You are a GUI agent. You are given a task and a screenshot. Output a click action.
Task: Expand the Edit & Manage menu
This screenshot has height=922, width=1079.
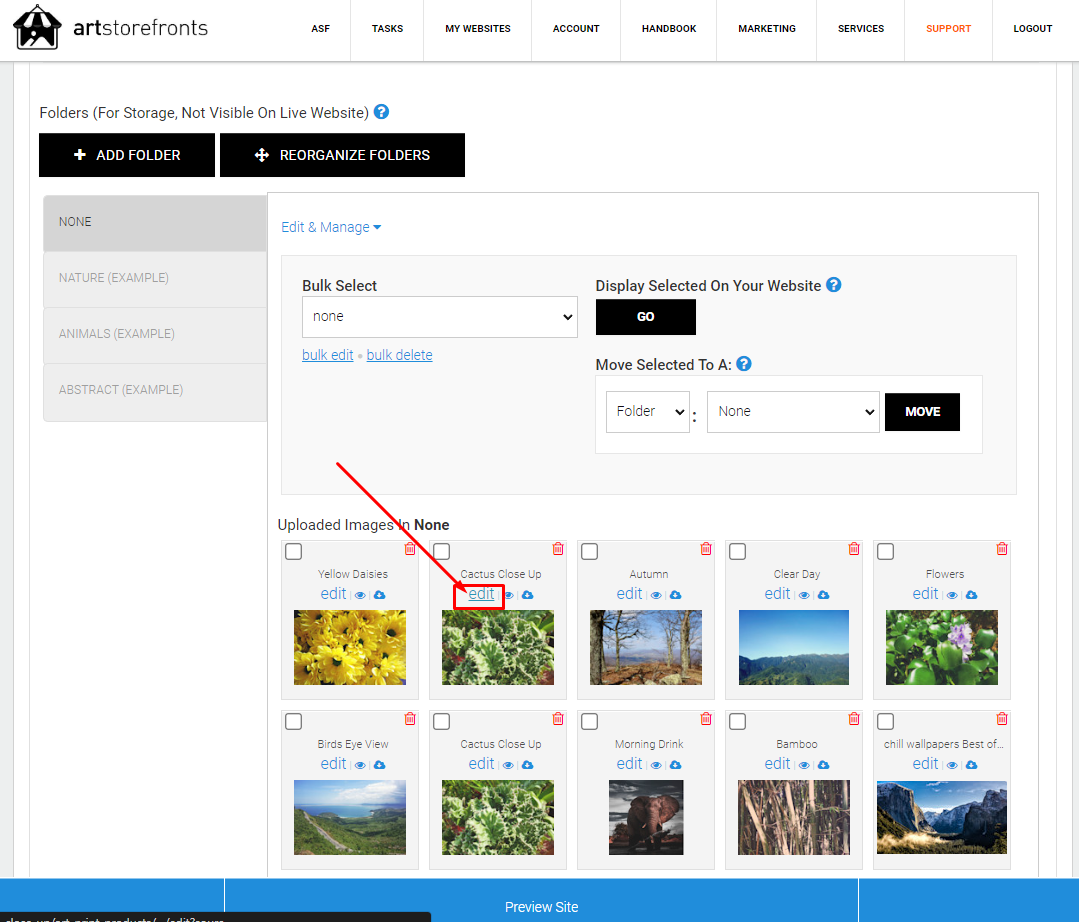(331, 227)
